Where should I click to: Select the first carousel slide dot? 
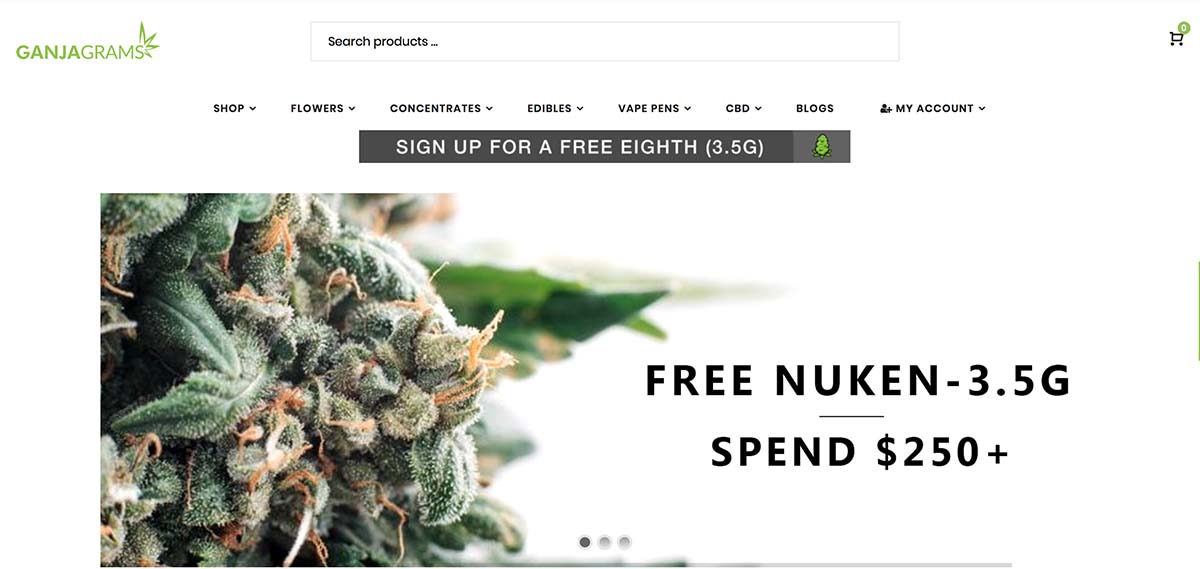coord(585,542)
